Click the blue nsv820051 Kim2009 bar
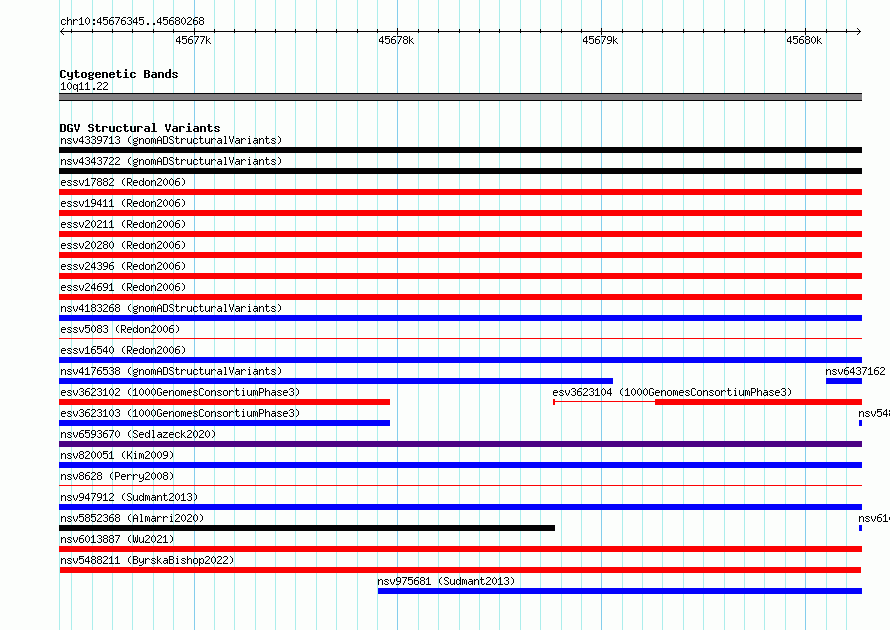 coord(460,465)
